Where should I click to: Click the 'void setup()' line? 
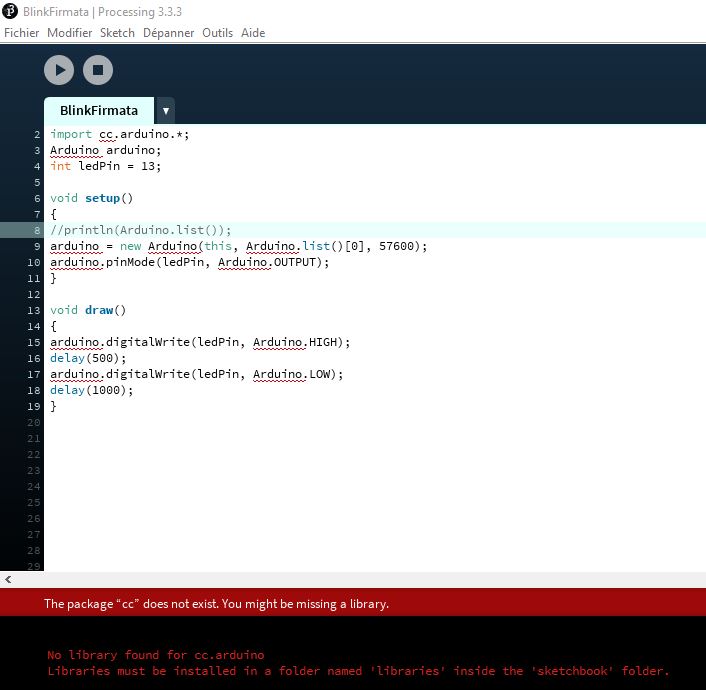click(x=91, y=198)
